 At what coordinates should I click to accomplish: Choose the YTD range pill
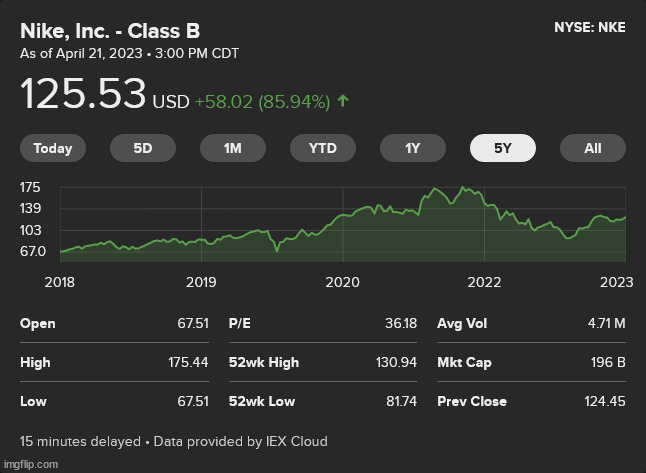pyautogui.click(x=322, y=148)
